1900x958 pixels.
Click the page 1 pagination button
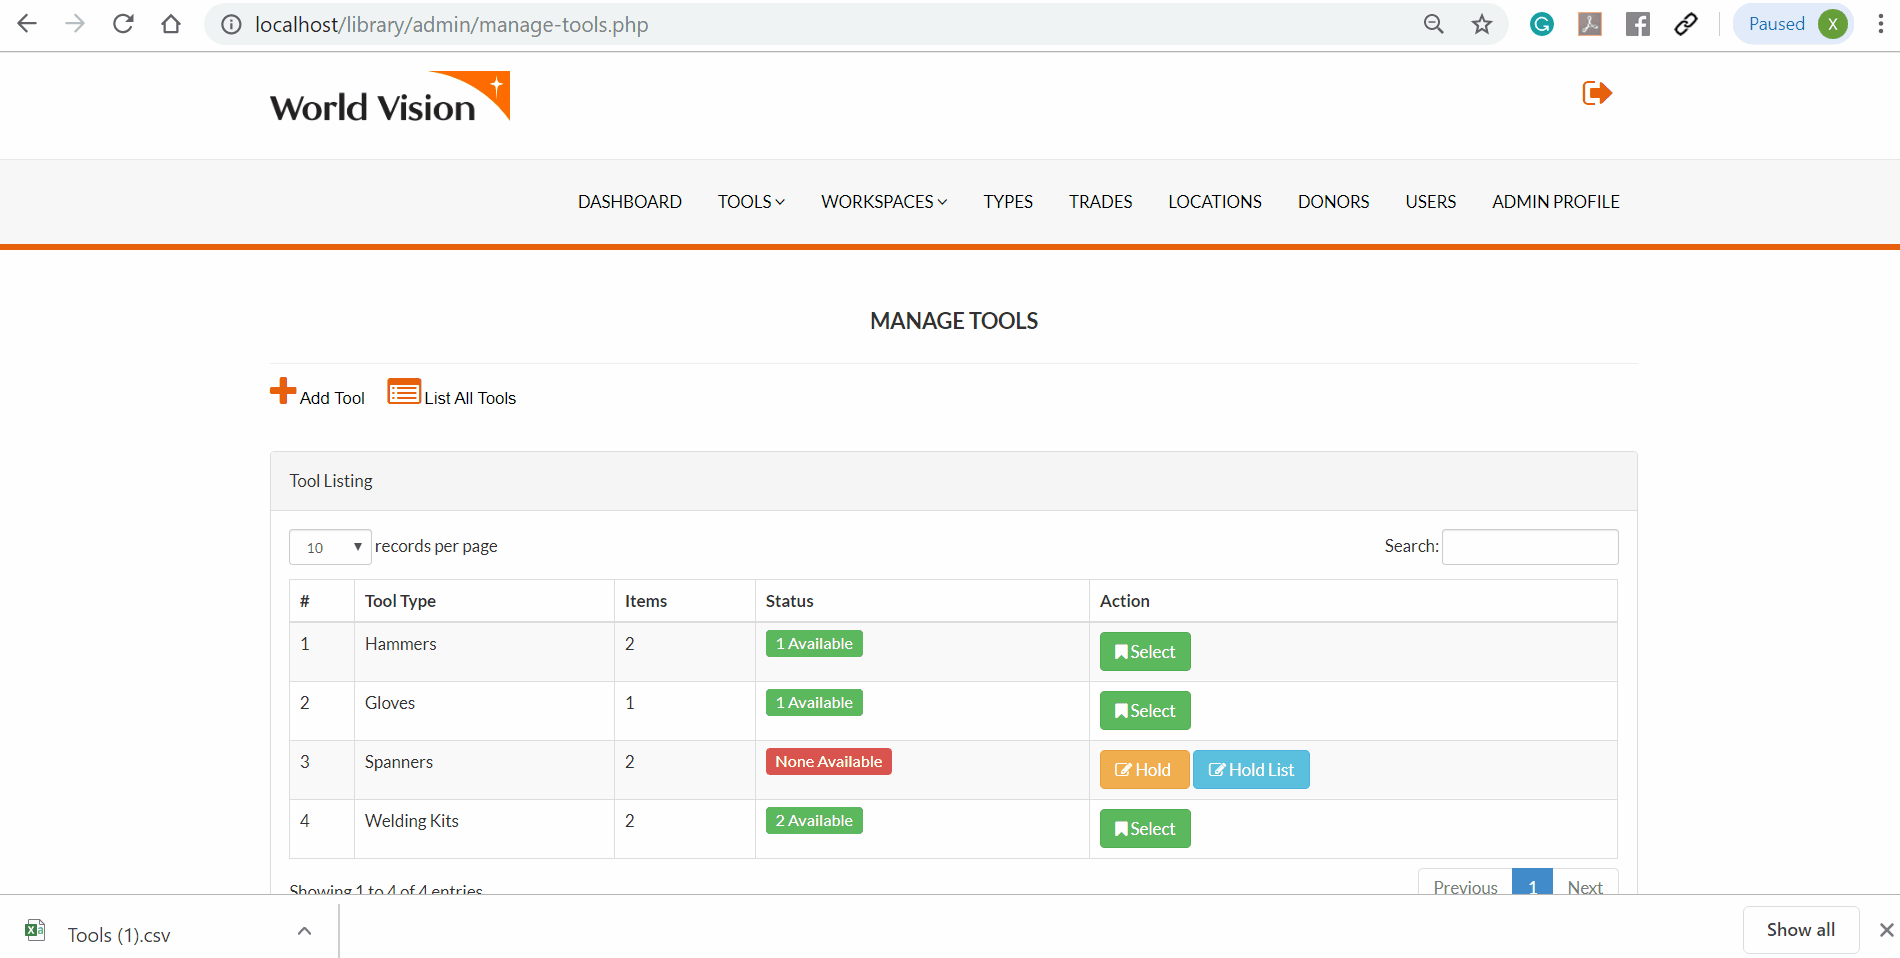point(1532,882)
